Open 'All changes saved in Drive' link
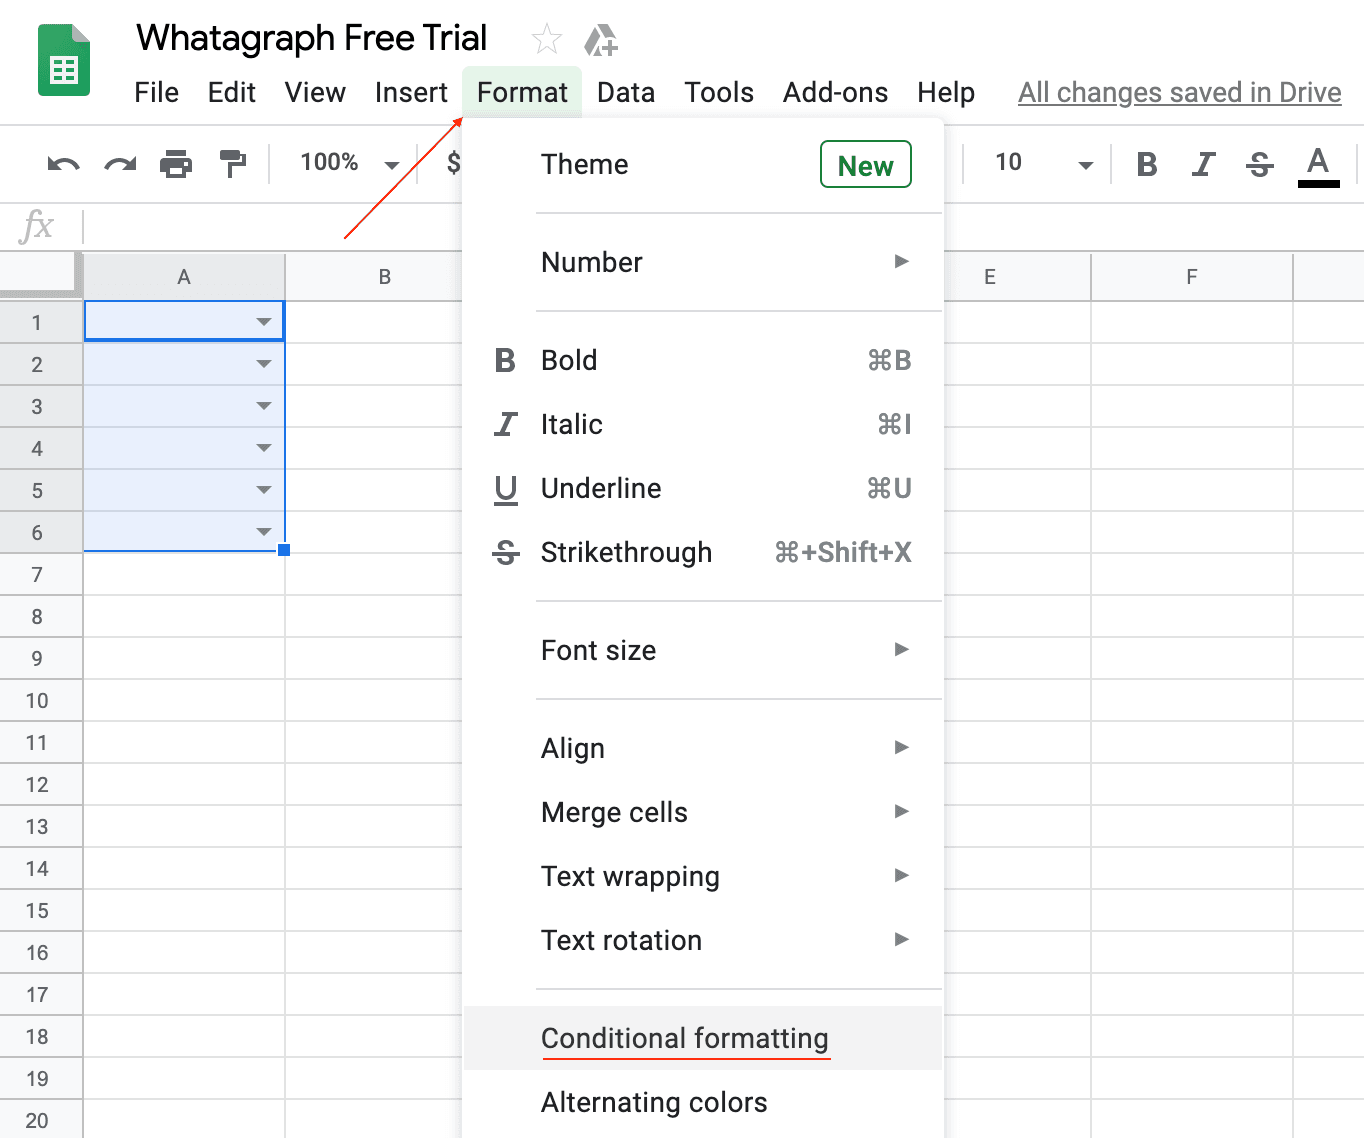This screenshot has height=1138, width=1364. 1179,92
